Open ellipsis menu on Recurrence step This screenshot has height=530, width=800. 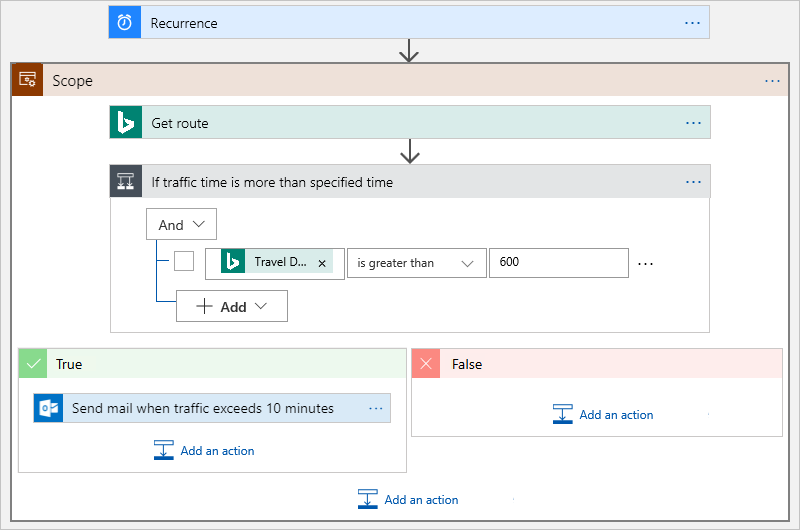click(692, 23)
